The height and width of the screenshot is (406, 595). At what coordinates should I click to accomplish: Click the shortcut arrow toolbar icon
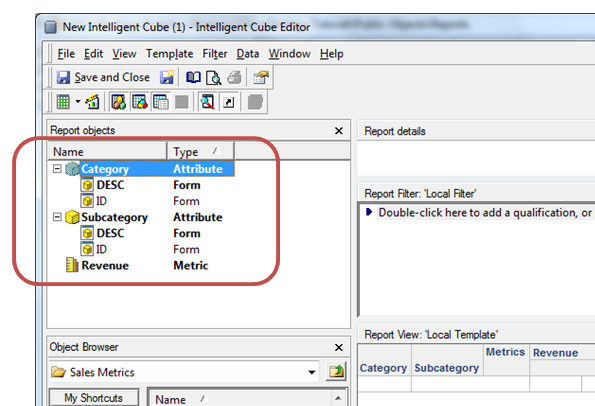pos(228,102)
